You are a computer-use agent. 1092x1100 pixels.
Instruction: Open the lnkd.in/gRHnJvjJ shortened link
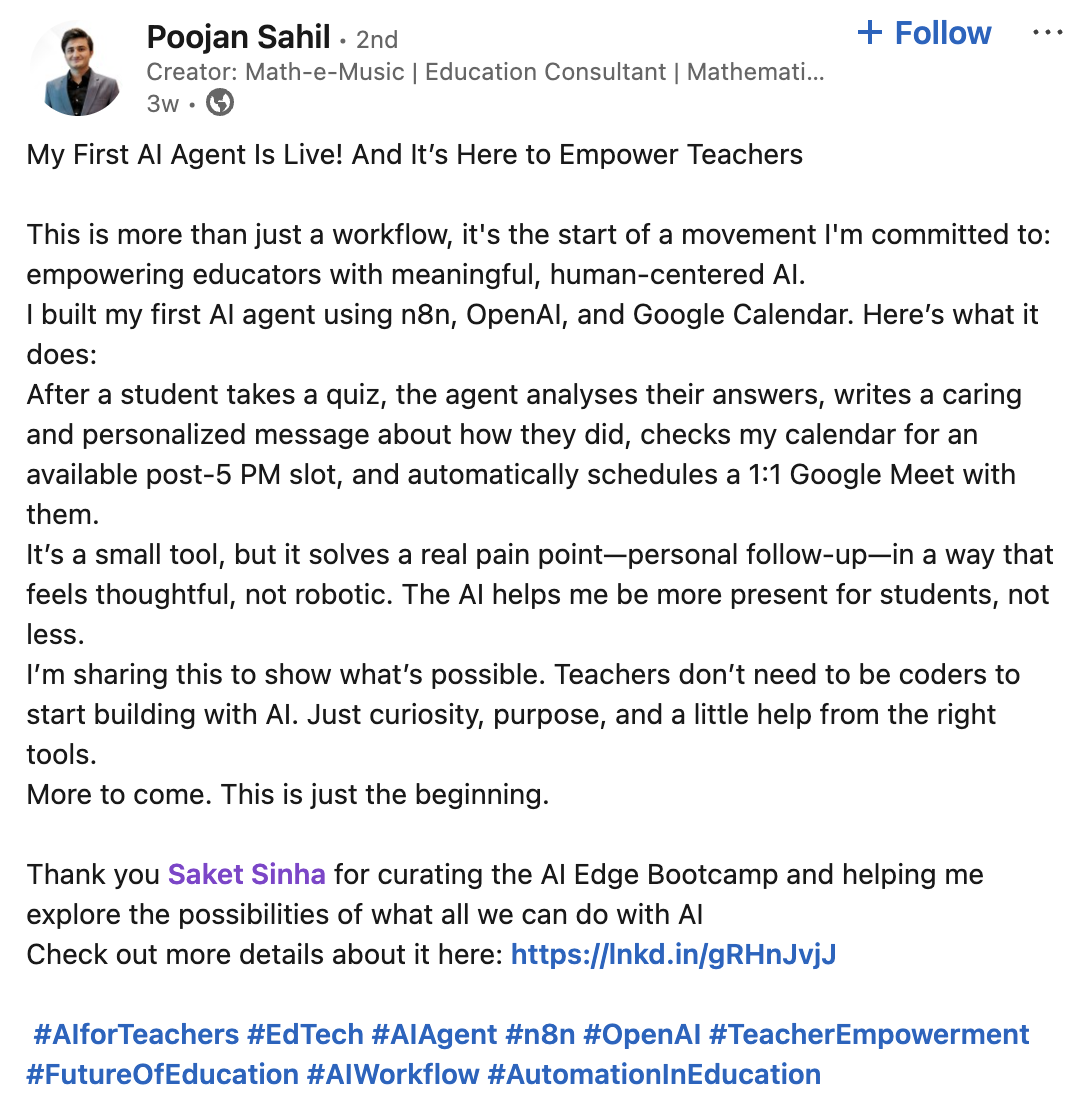click(675, 954)
